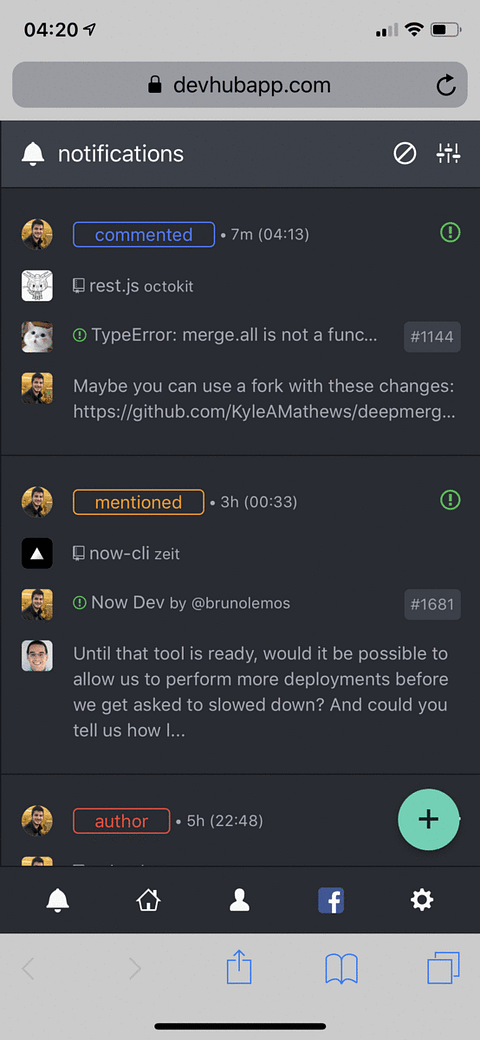
Task: Go to the home feed icon
Action: pos(149,900)
